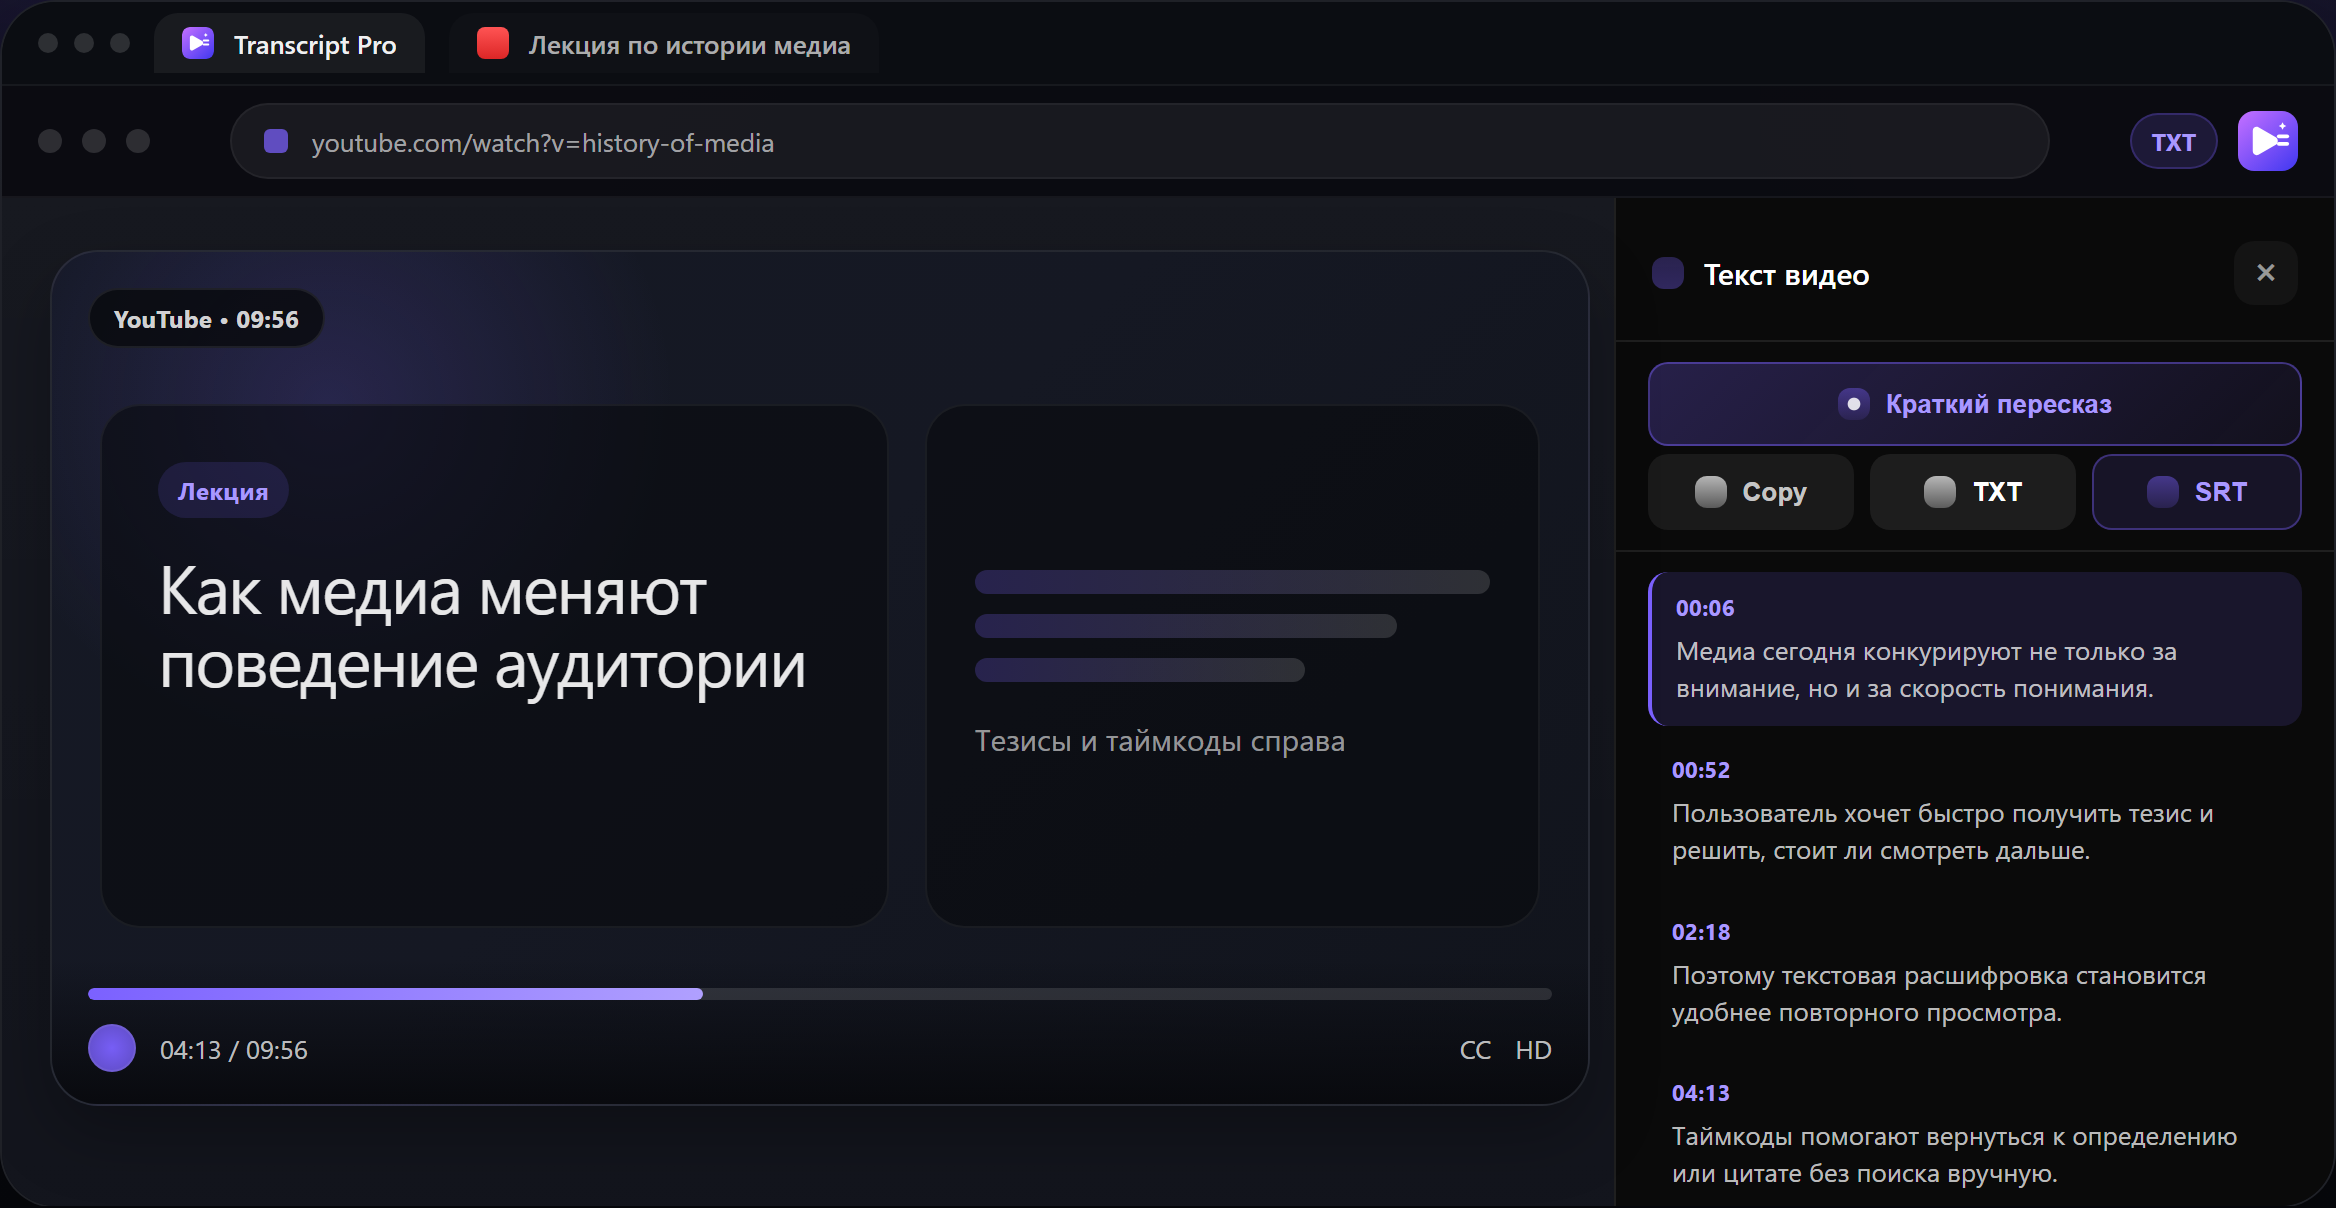Click the Copy export button
2336x1208 pixels.
1750,491
